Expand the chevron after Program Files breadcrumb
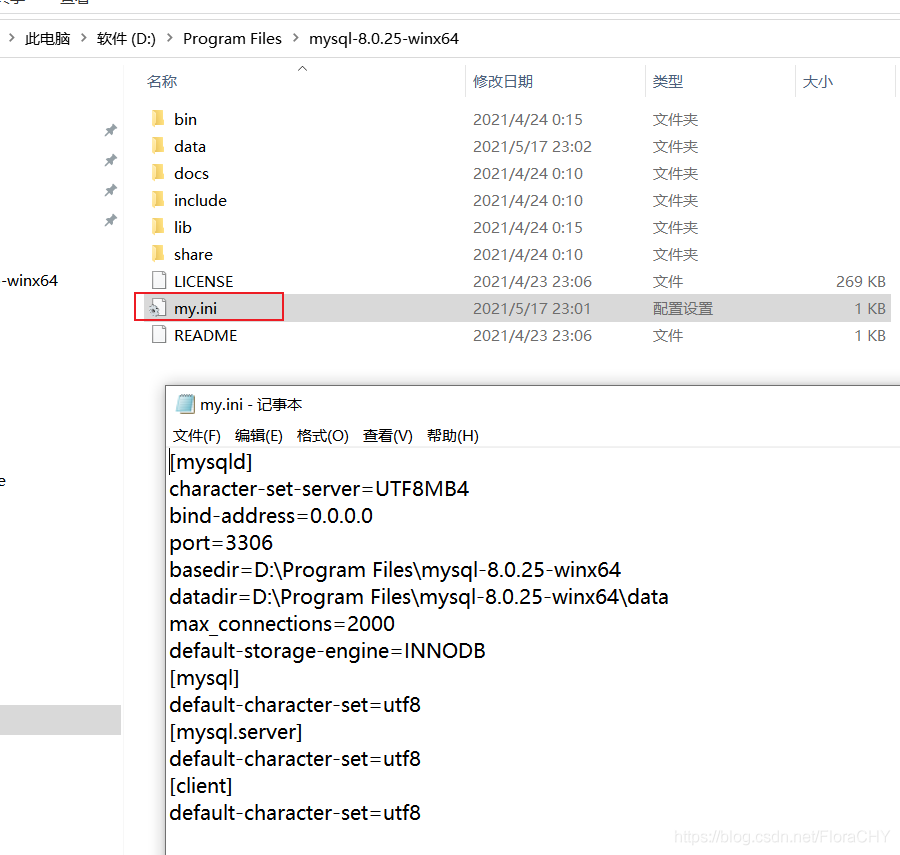Image resolution: width=900 pixels, height=855 pixels. click(296, 38)
